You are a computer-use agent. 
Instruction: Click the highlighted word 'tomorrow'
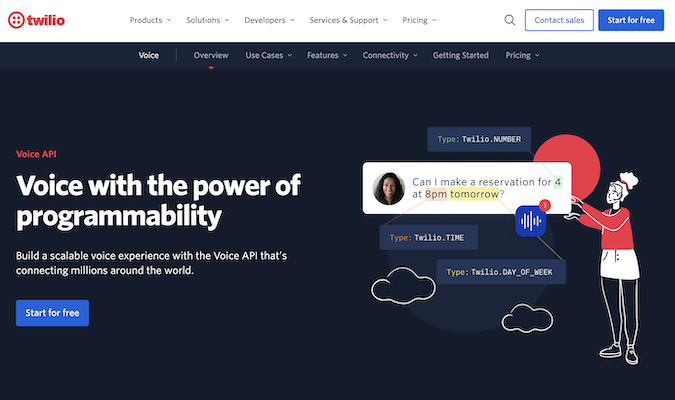click(474, 194)
